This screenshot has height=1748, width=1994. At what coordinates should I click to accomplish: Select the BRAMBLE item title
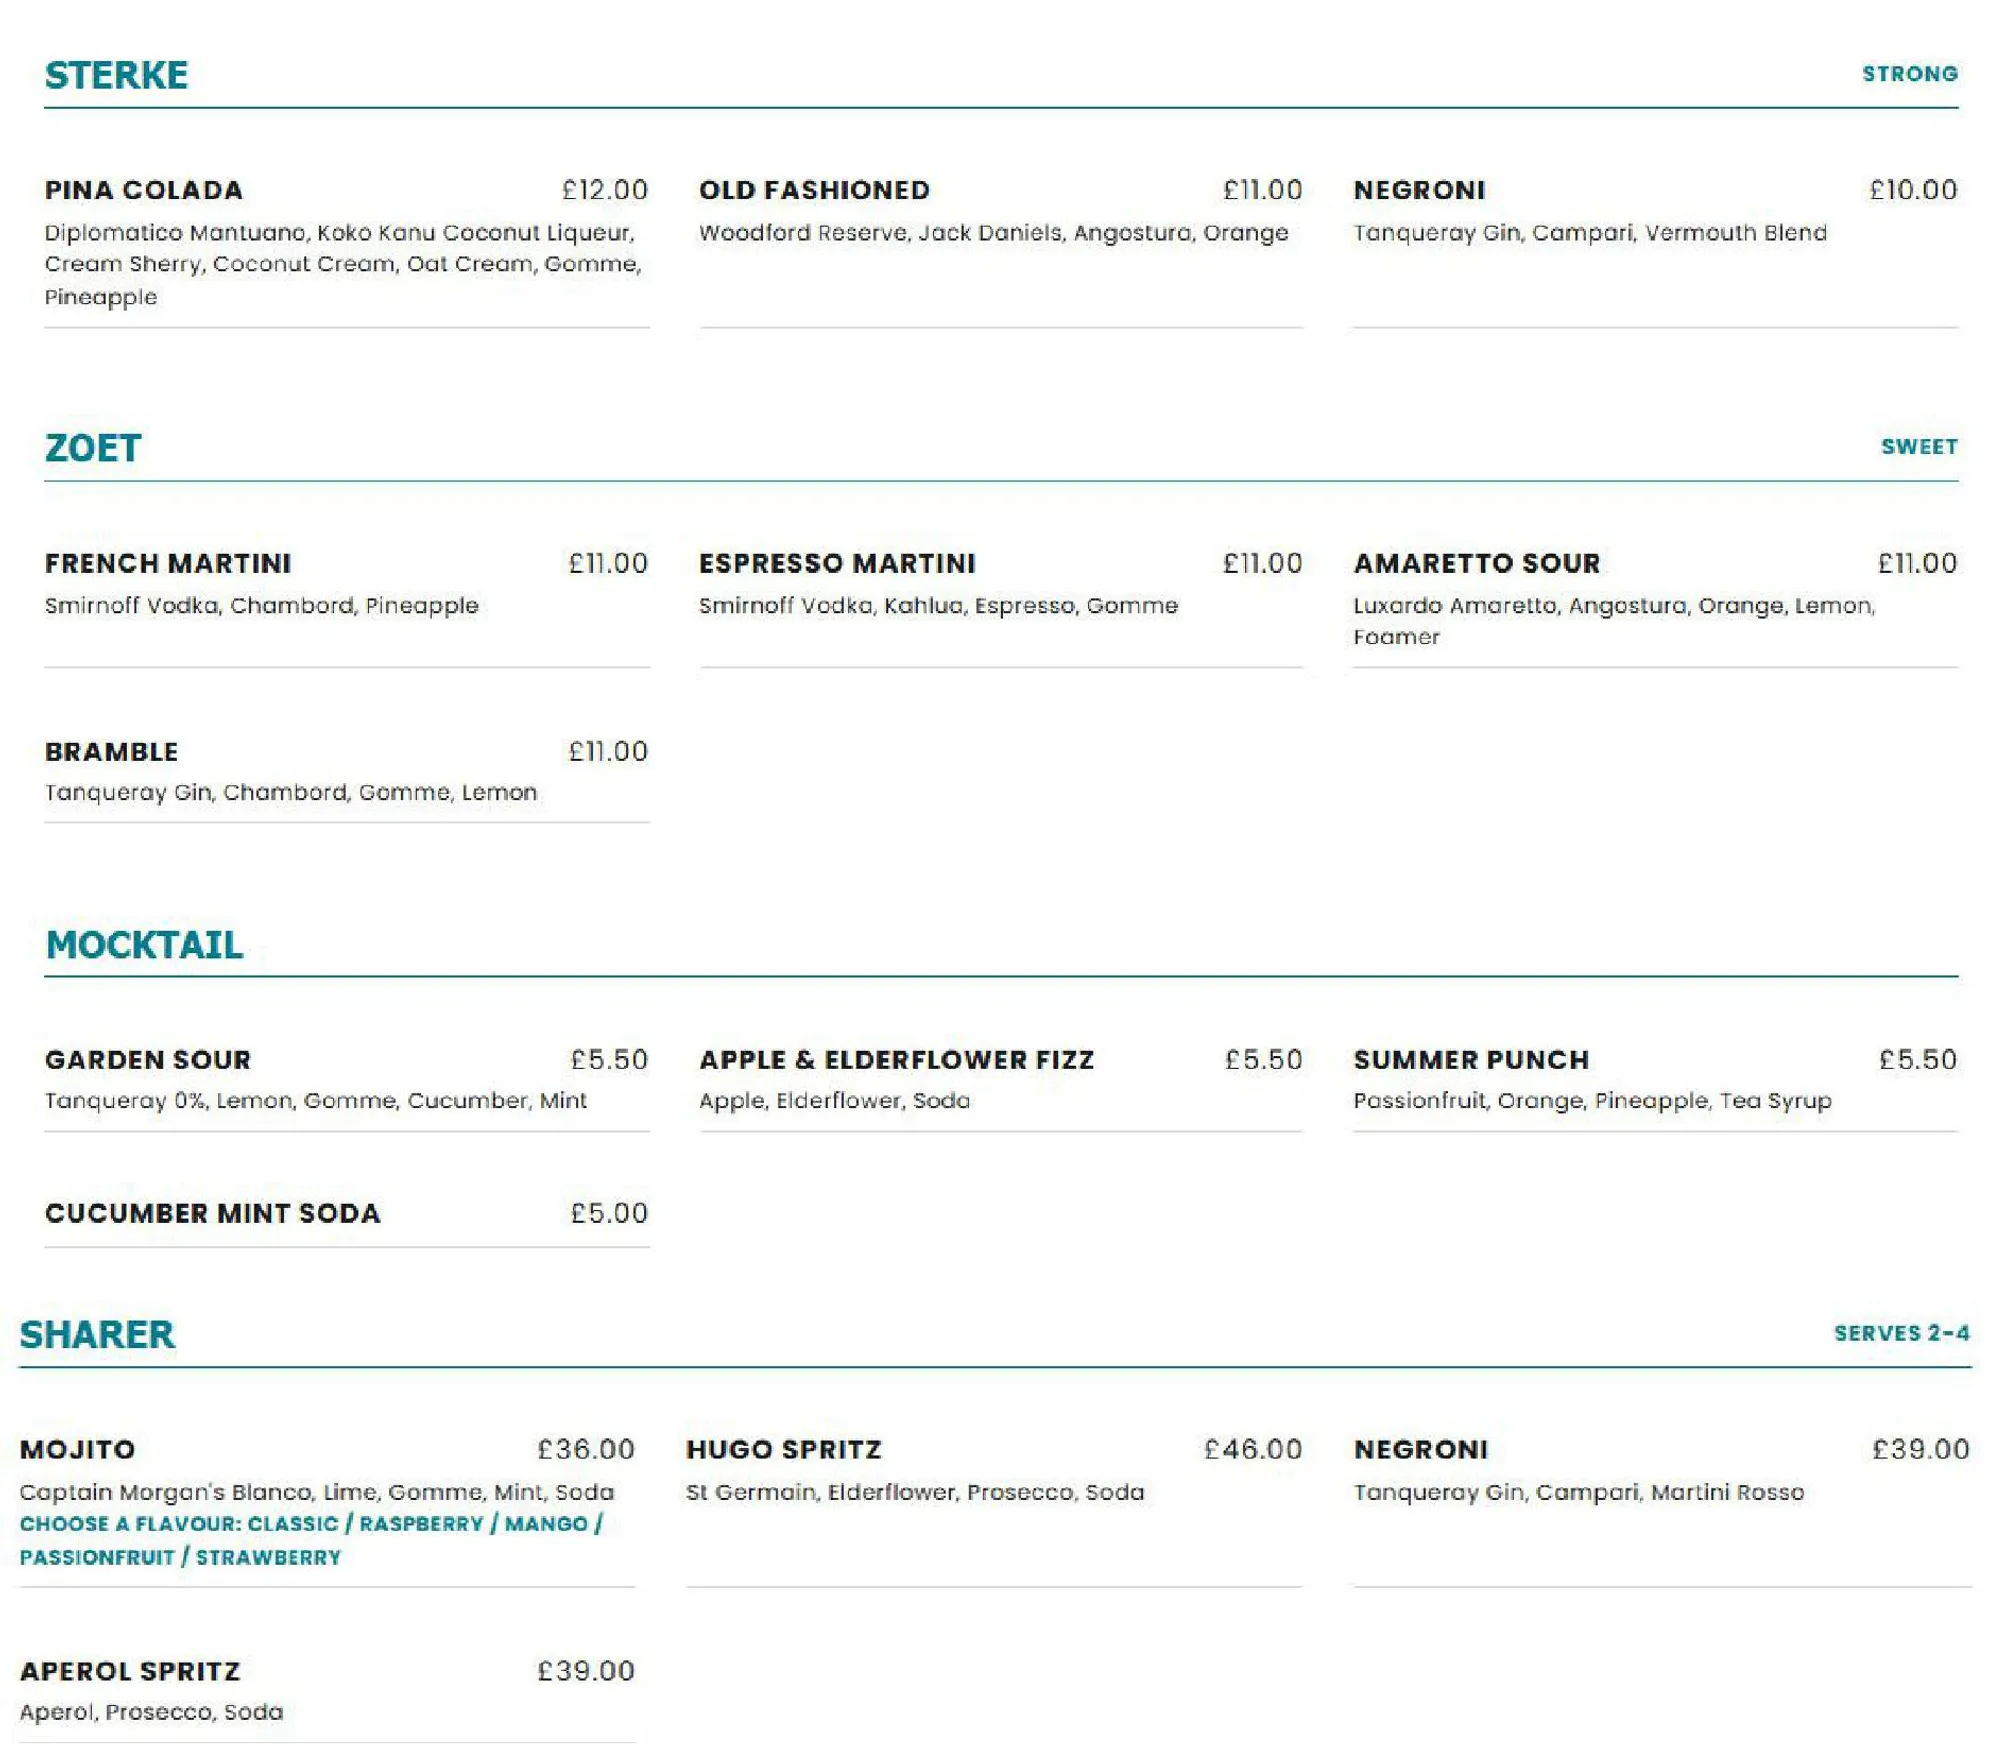point(112,752)
